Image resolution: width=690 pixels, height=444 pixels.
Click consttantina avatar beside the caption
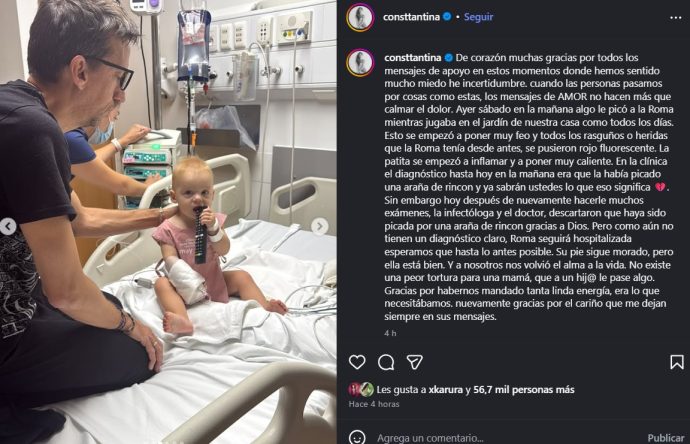tap(360, 63)
